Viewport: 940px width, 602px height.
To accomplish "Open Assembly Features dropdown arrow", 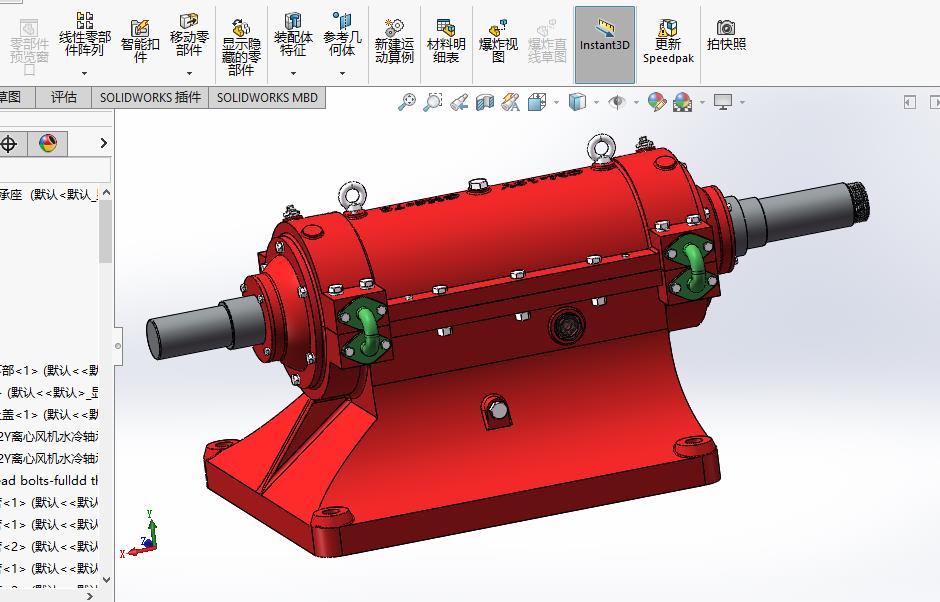I will click(x=293, y=73).
